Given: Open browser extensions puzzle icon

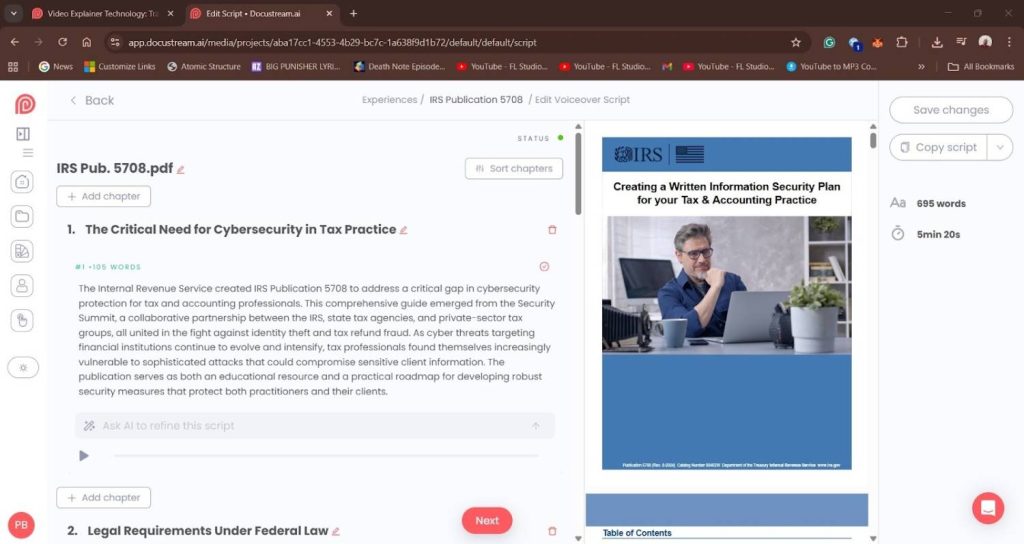Looking at the screenshot, I should point(902,42).
